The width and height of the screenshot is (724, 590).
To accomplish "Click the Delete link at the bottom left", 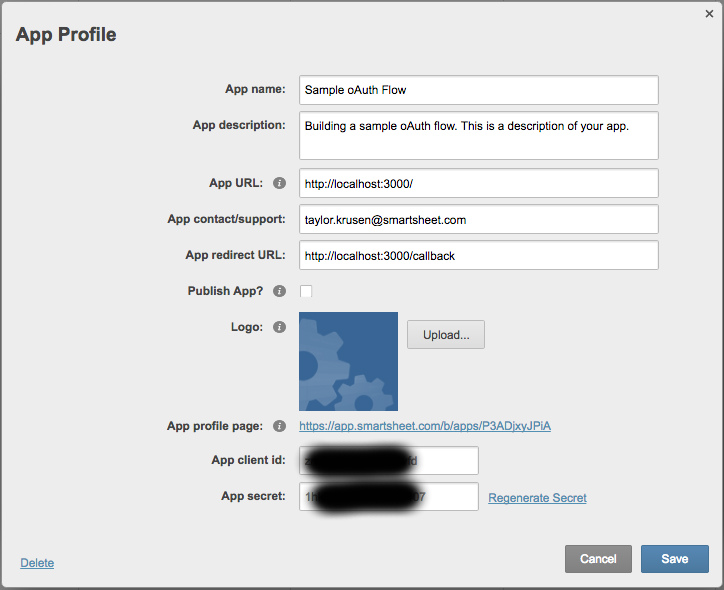I will [x=37, y=563].
